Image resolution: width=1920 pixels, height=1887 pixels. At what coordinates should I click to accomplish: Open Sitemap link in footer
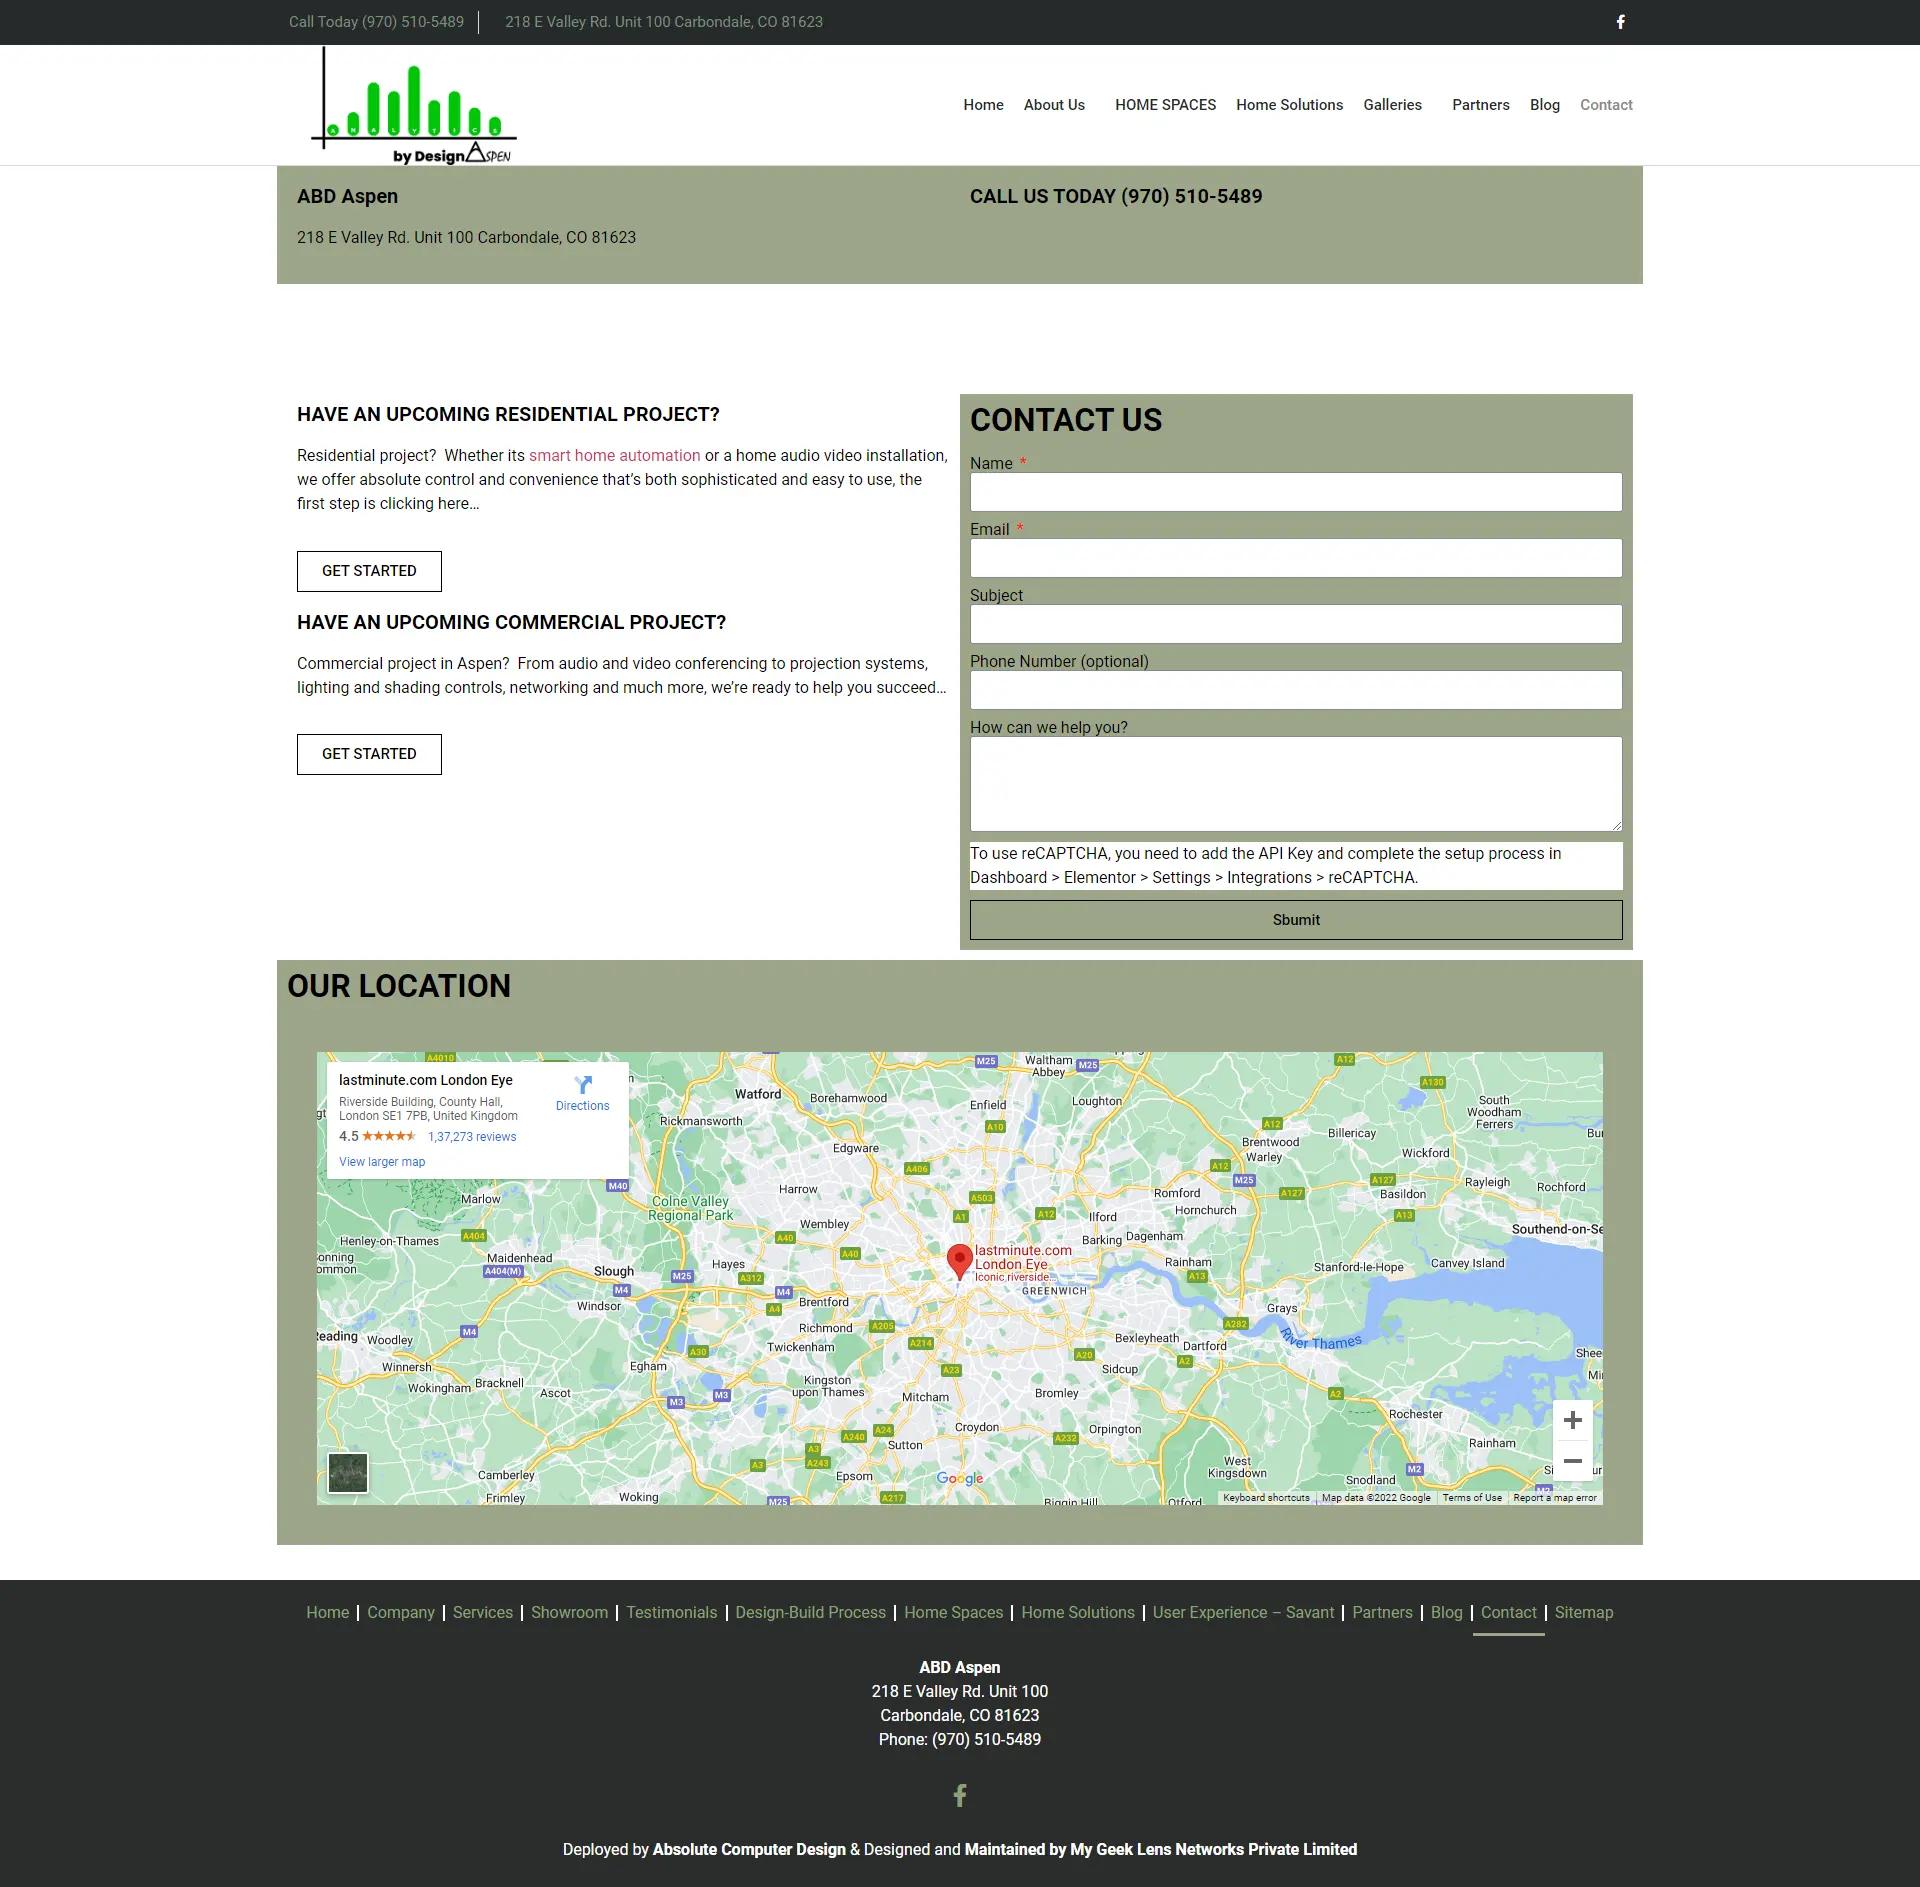(x=1583, y=1612)
